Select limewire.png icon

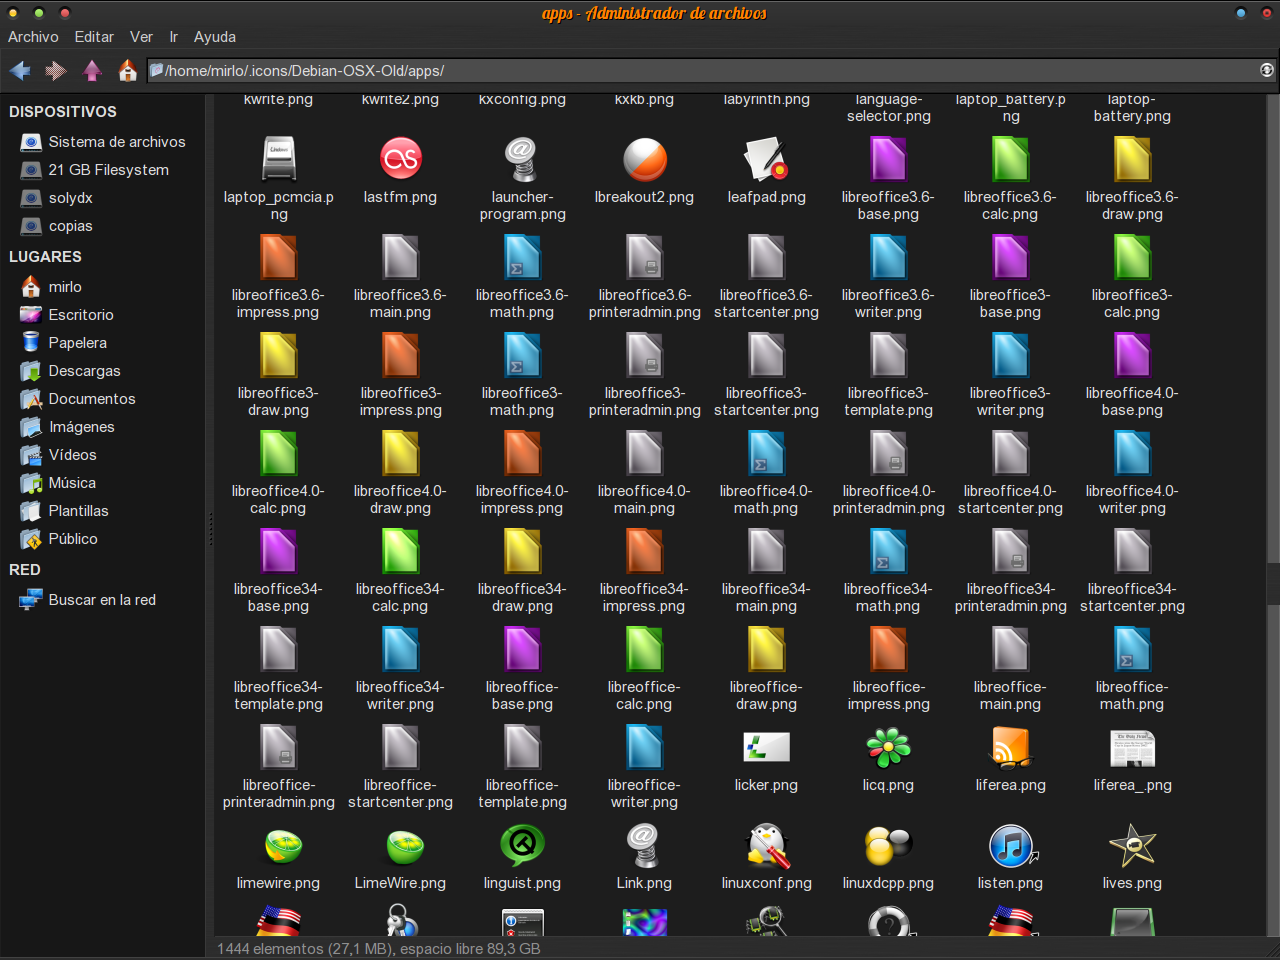[284, 846]
